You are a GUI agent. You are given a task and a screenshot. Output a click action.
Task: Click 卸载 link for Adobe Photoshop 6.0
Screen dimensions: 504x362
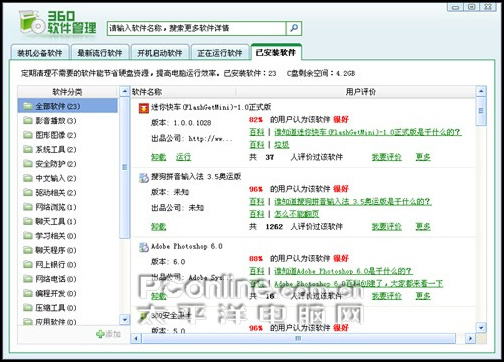tap(159, 296)
